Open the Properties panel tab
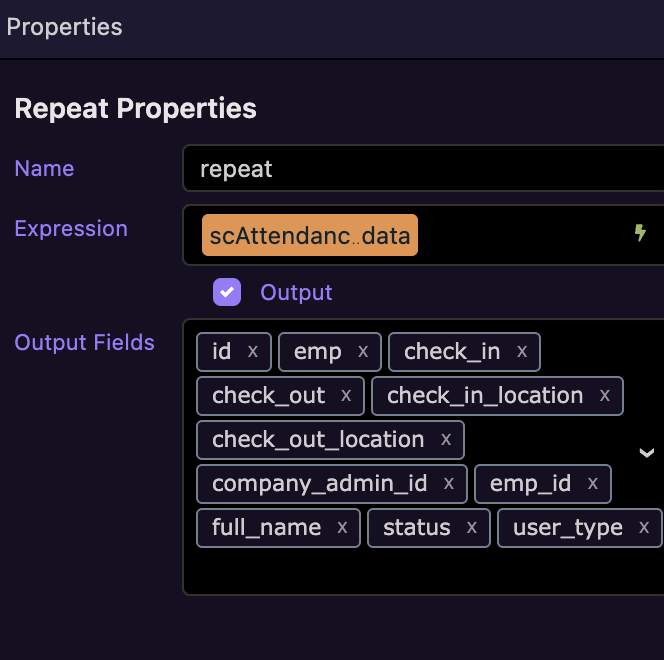Viewport: 664px width, 660px height. [x=65, y=27]
